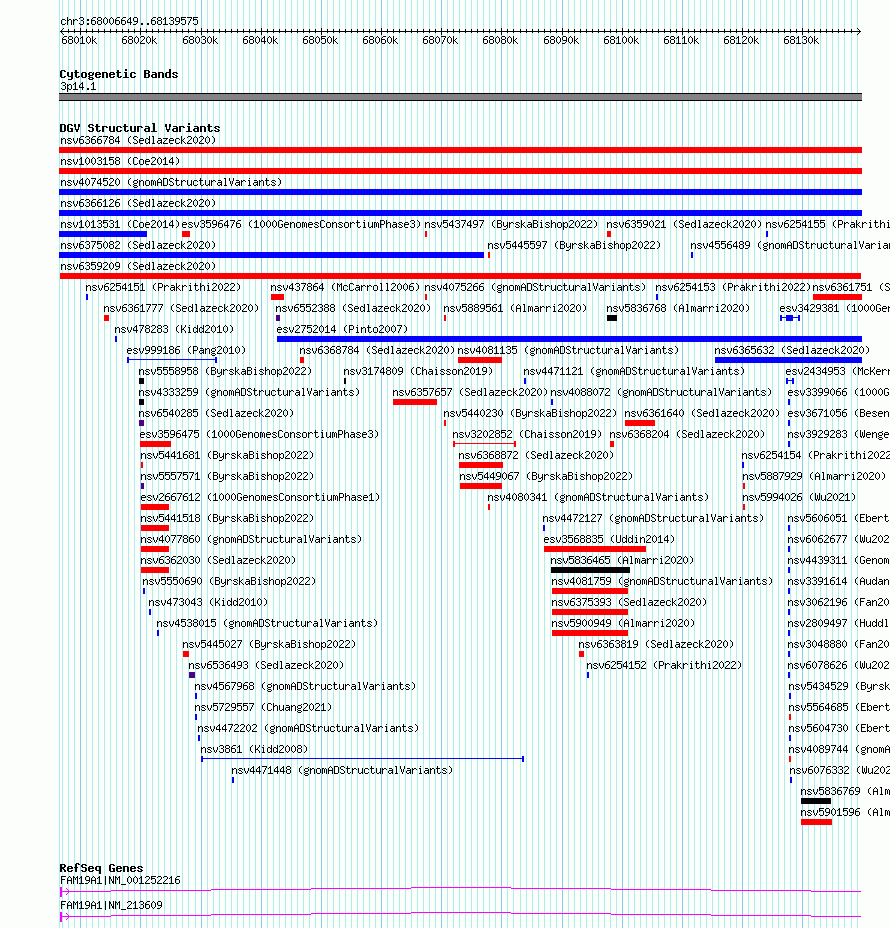
Task: Click the 68100k ruler tick label
Action: coord(621,40)
